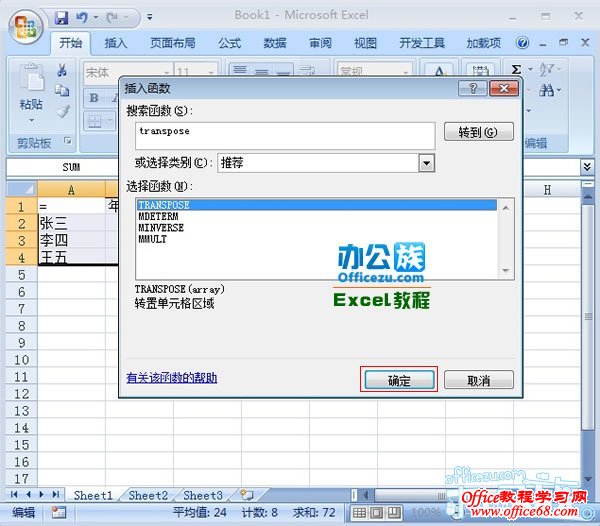Open the font size dropdown

coord(211,72)
